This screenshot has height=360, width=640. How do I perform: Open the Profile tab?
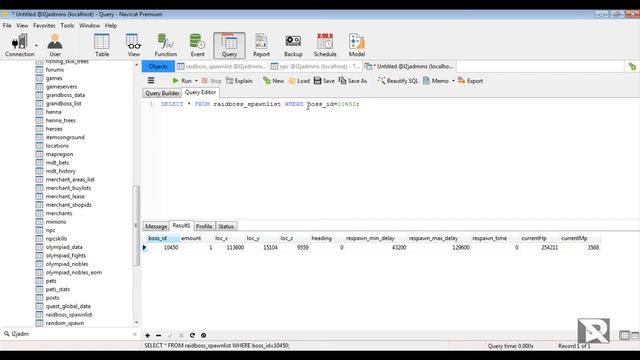coord(204,226)
